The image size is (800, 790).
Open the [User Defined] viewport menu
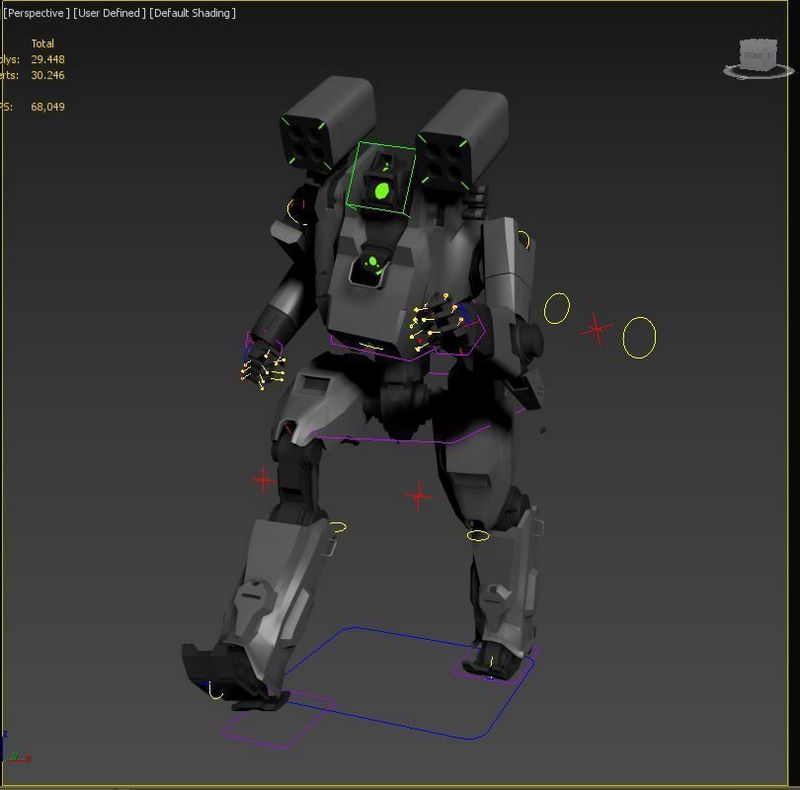[x=109, y=13]
